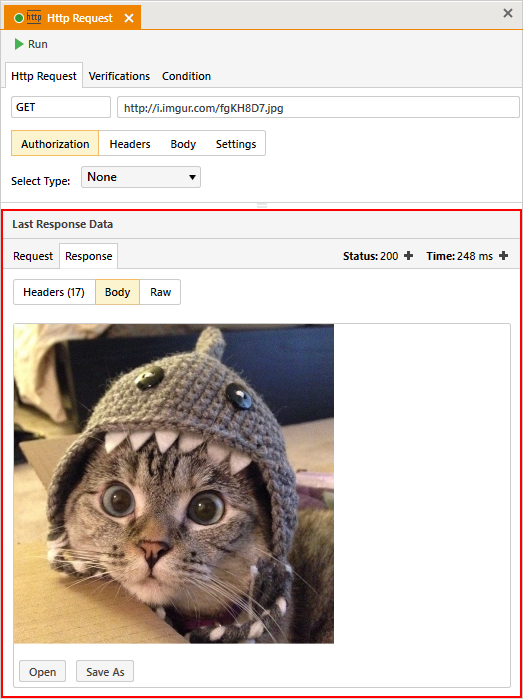Click the http icon on the orange tab
Screen dimensions: 523x699
[x=34, y=17]
